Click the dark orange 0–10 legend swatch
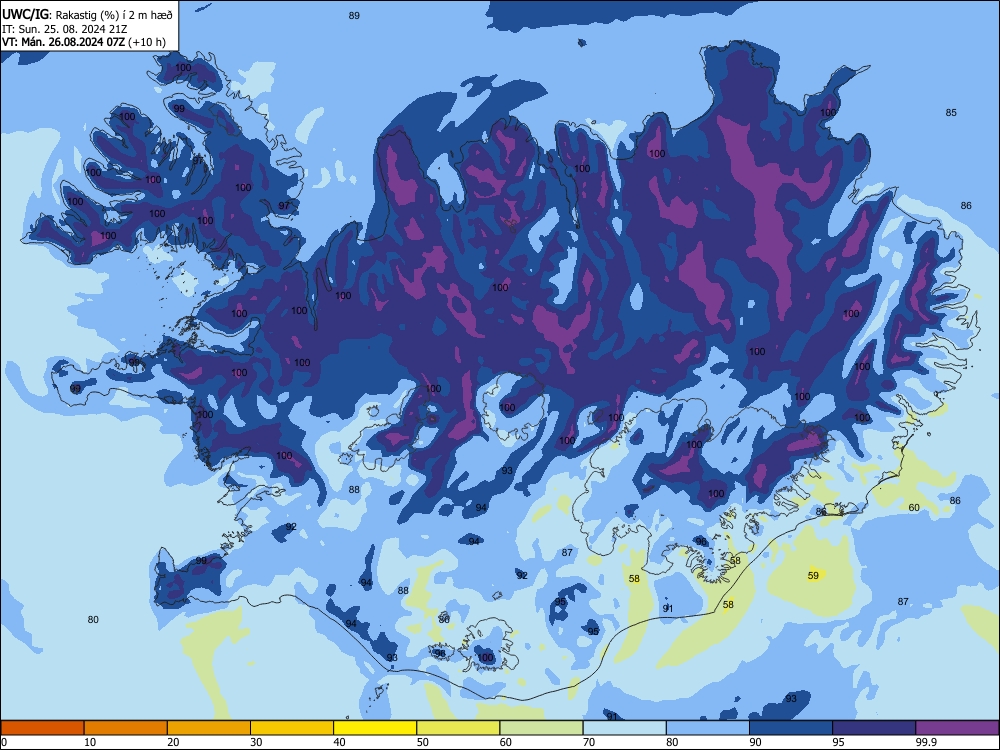 [42, 728]
